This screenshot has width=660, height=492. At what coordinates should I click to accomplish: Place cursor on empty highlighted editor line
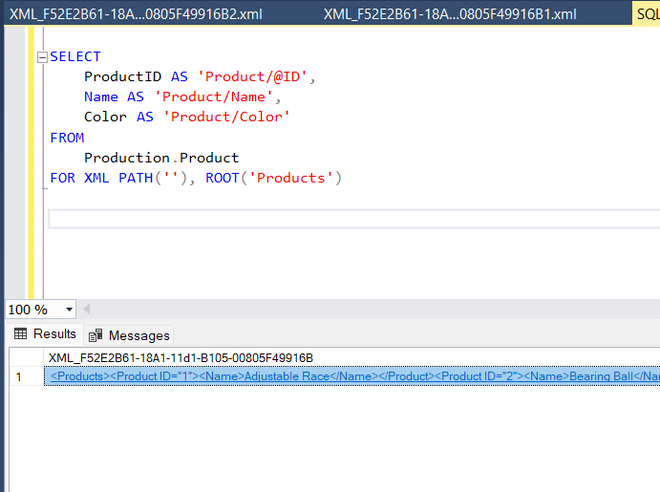point(354,219)
